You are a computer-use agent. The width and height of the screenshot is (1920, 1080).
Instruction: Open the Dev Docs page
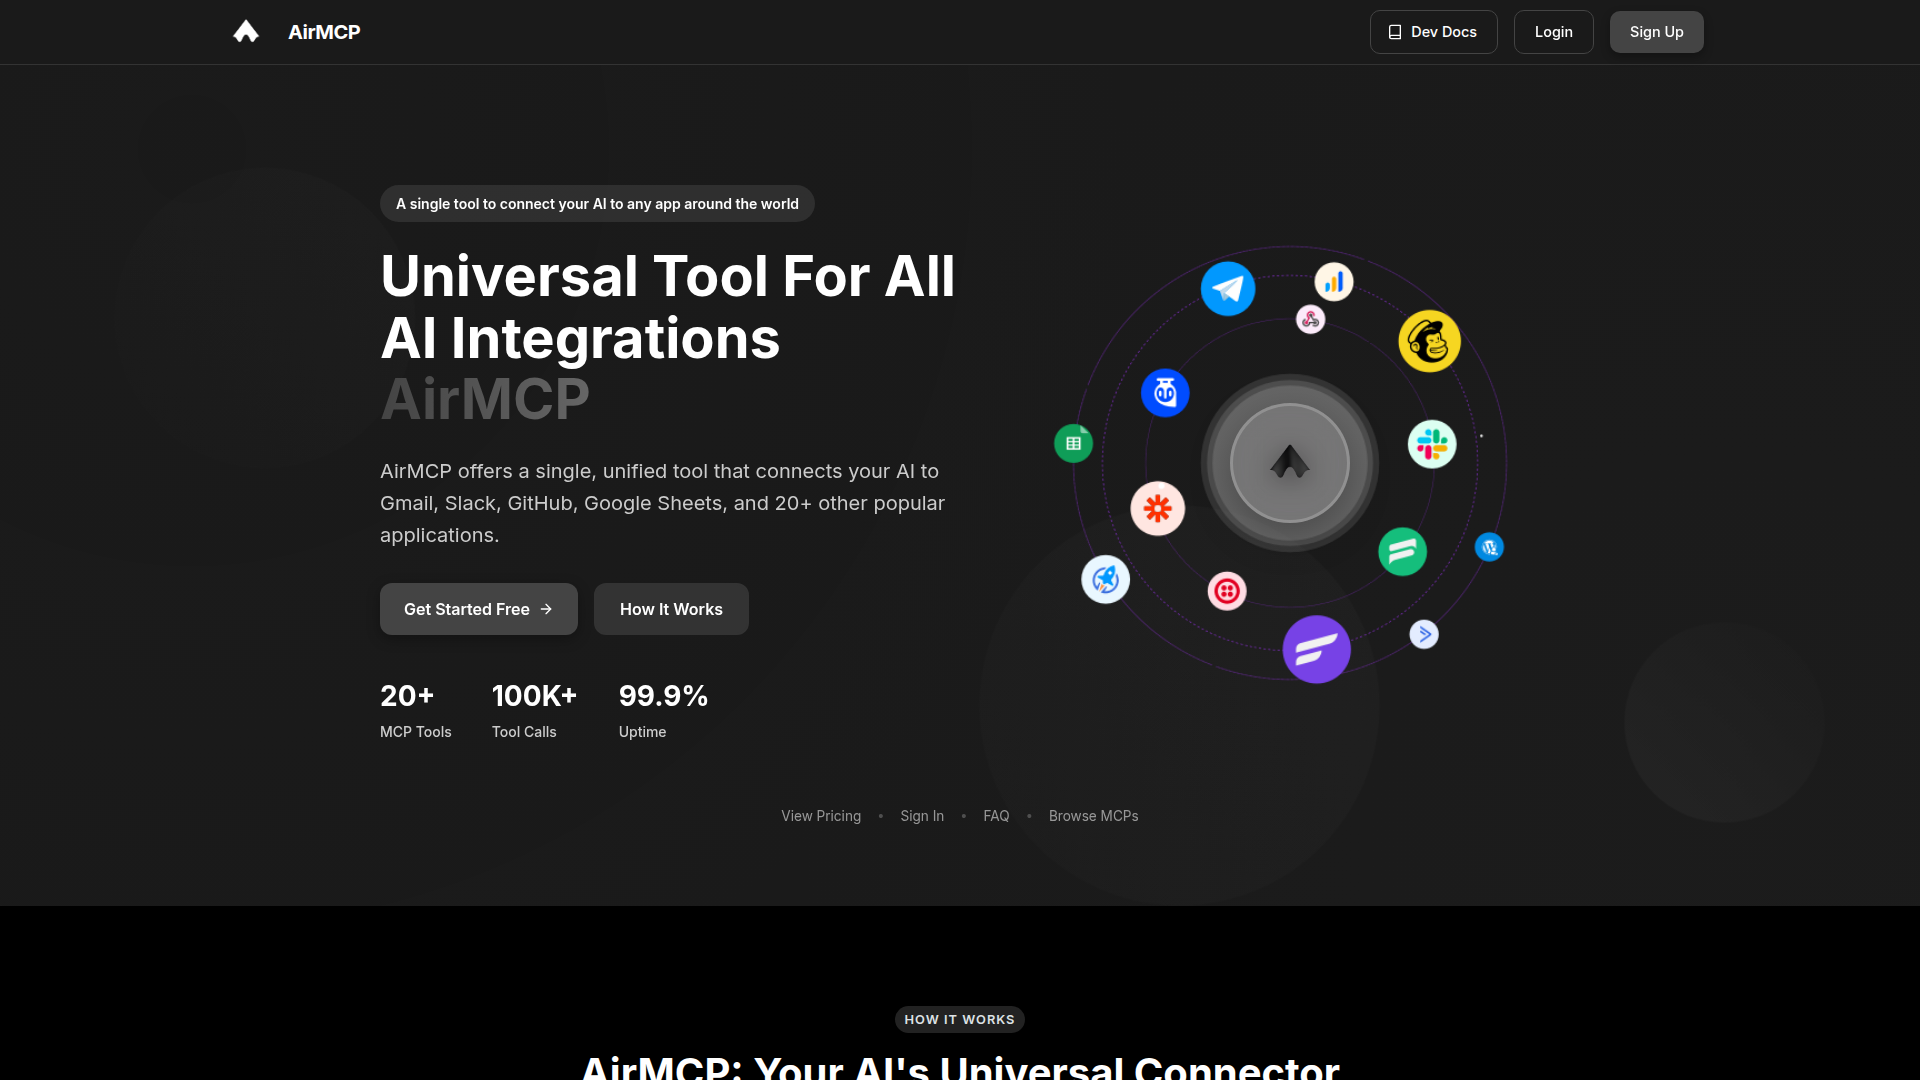pos(1433,32)
